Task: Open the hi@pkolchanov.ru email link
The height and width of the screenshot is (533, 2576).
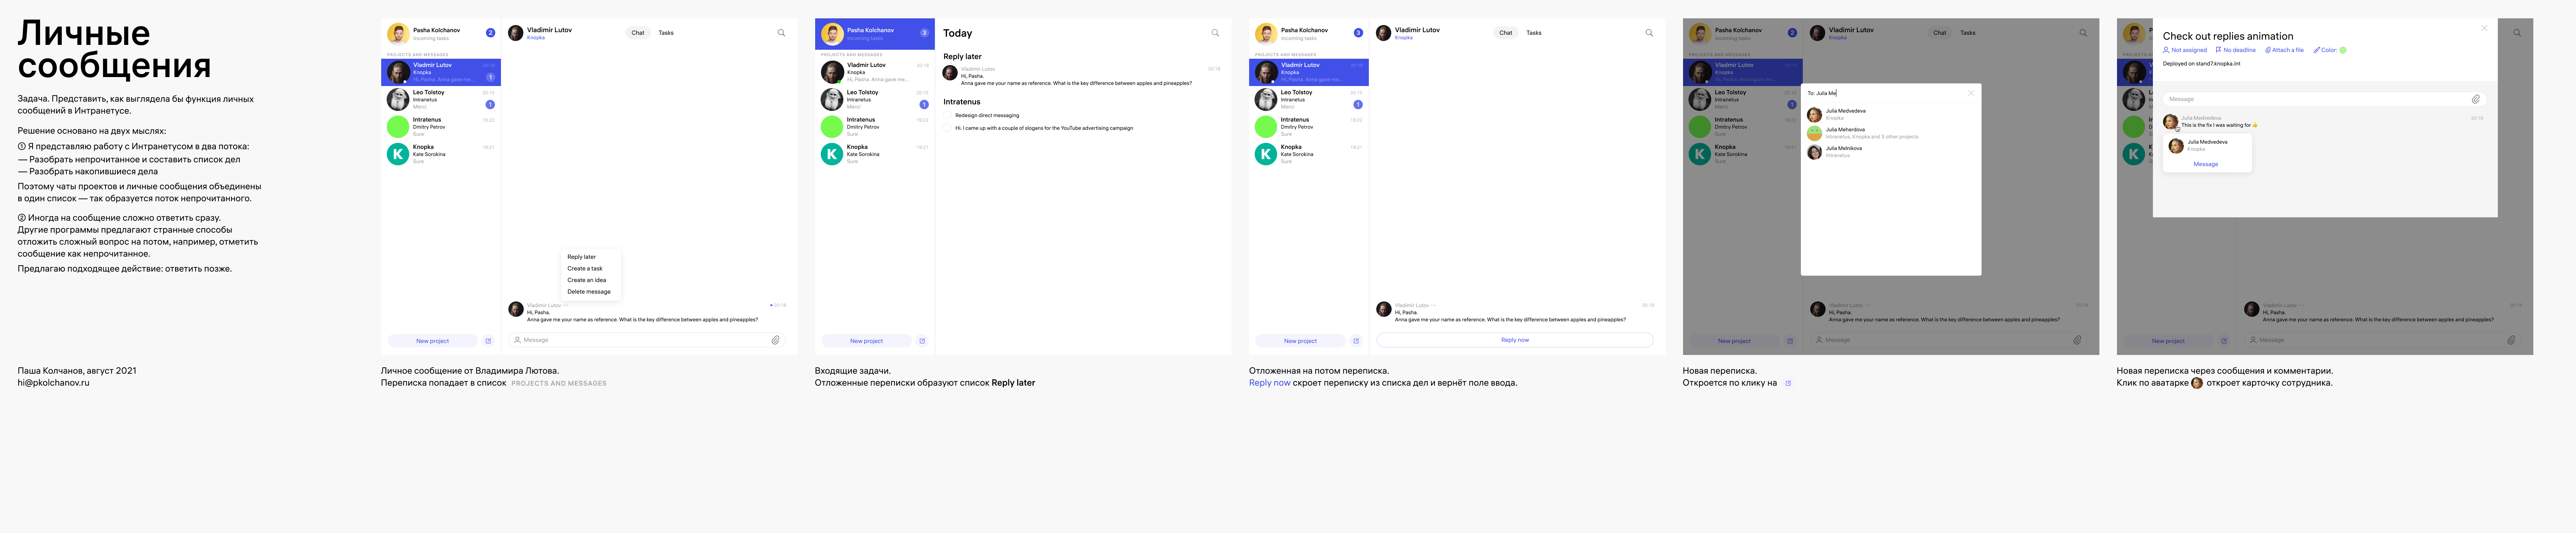Action: [x=53, y=383]
